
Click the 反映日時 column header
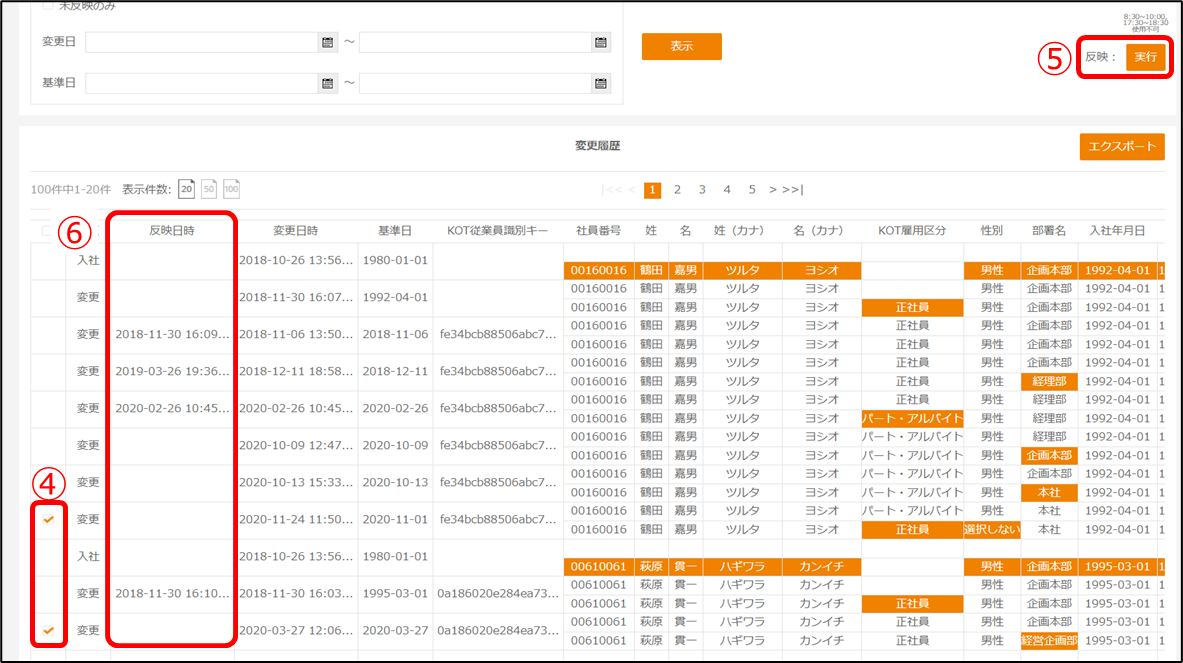tap(172, 231)
